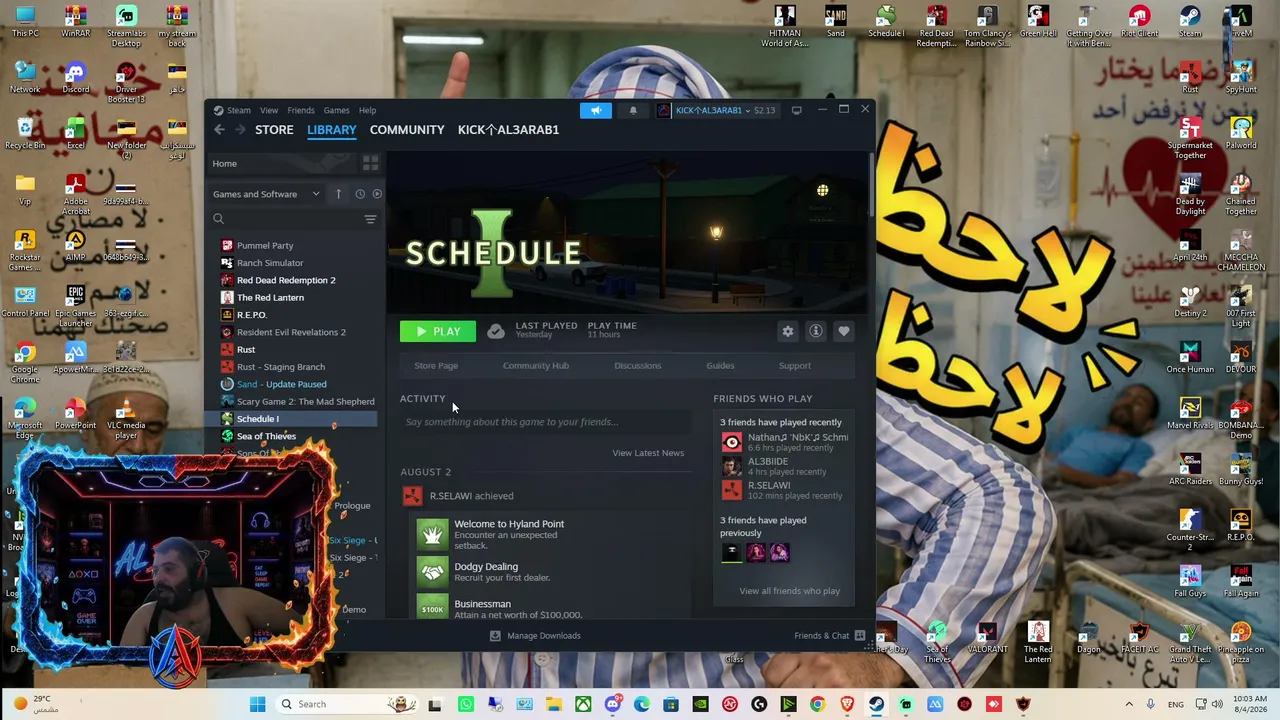Open the Support link
This screenshot has width=1280, height=720.
click(x=795, y=366)
